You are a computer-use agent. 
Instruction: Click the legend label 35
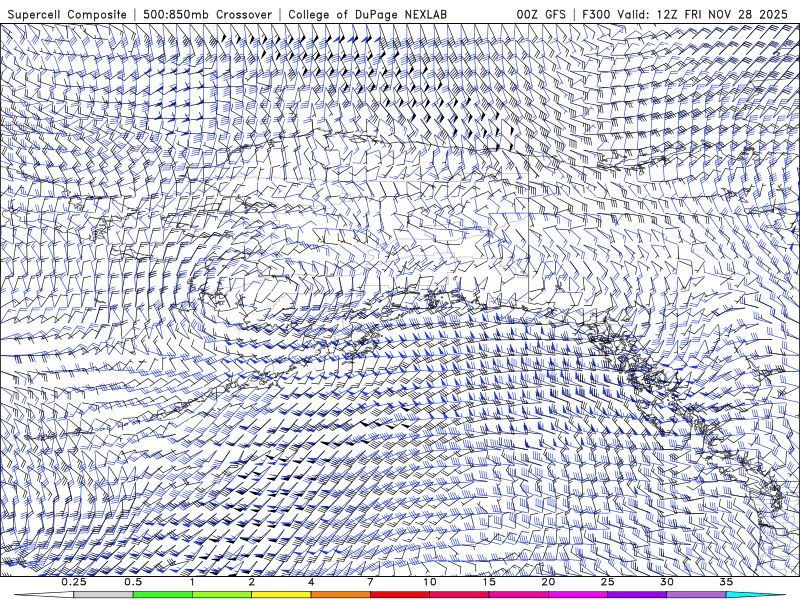[727, 582]
